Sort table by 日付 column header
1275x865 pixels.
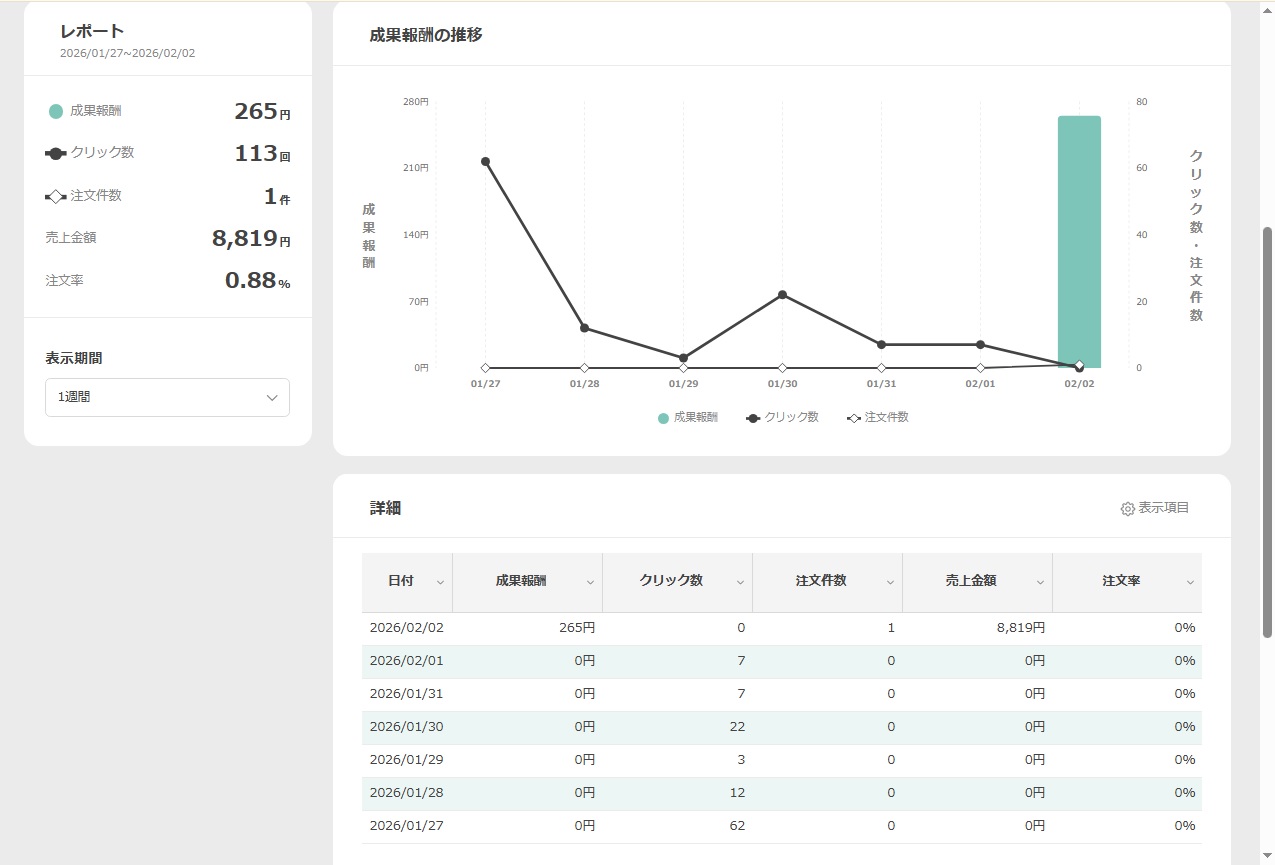(x=407, y=582)
